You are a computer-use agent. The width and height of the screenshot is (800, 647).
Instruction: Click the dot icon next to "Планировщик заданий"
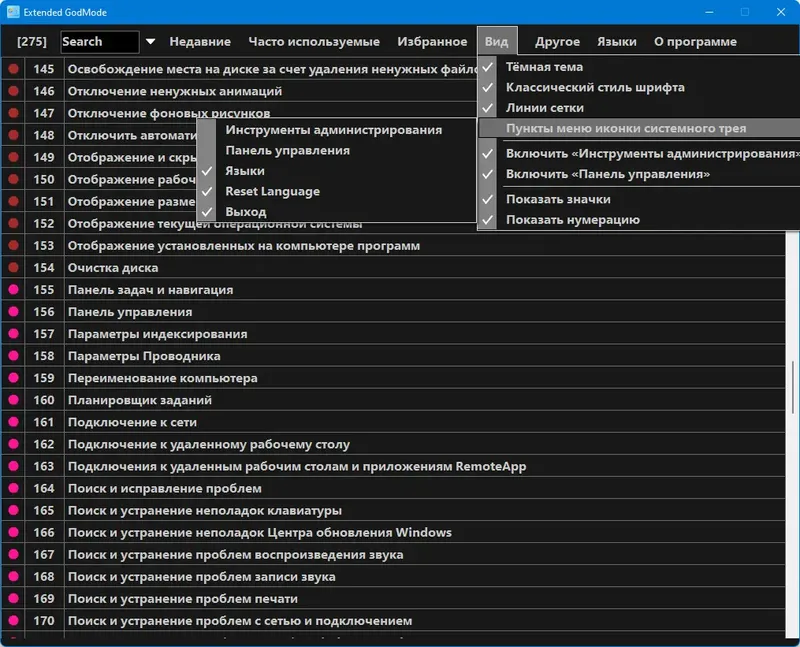click(11, 399)
